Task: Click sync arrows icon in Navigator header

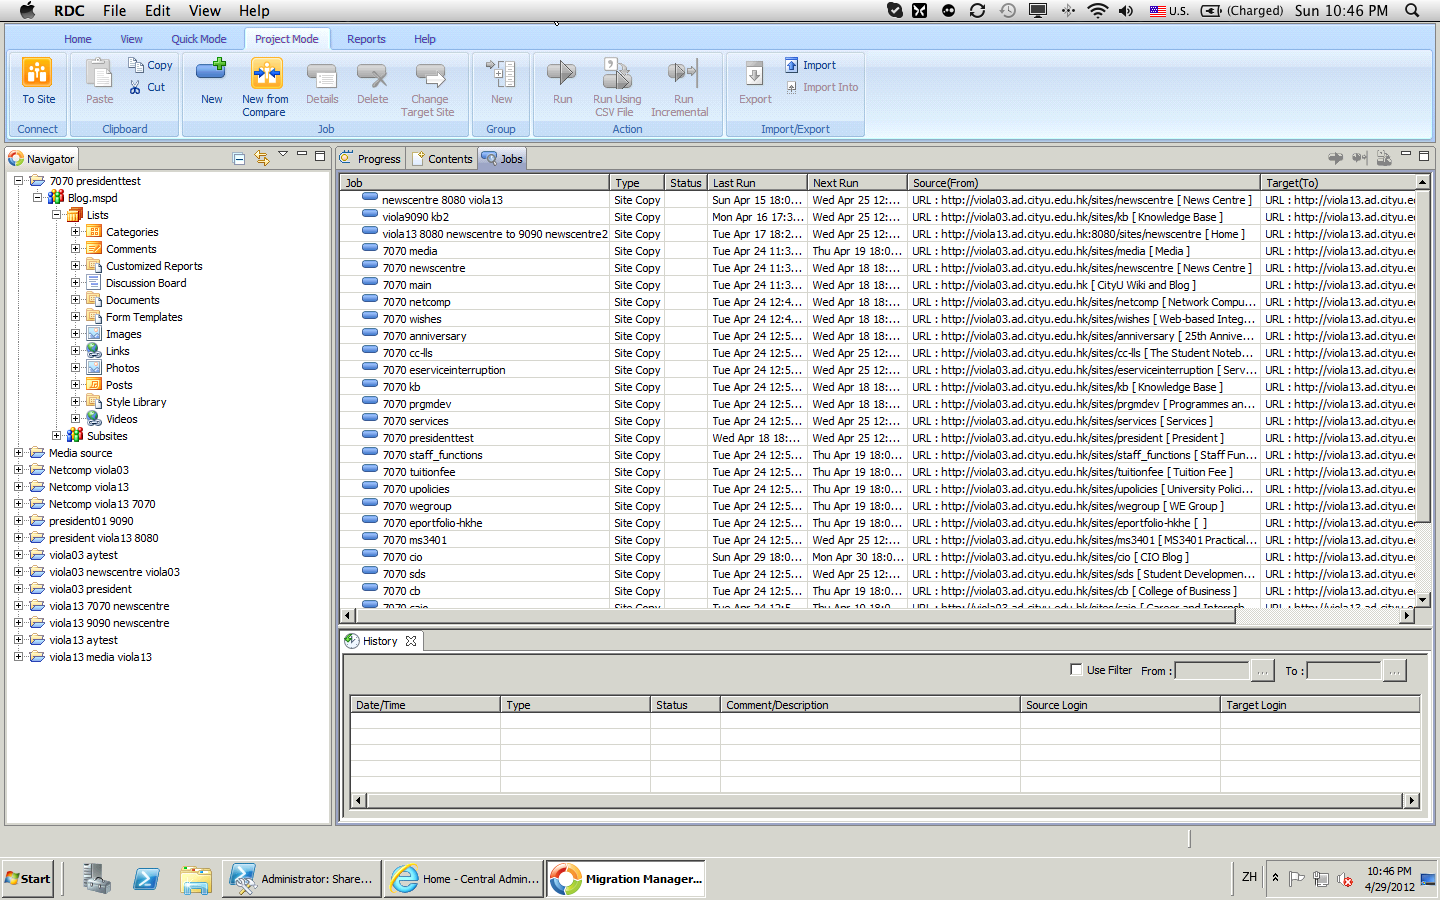Action: click(262, 158)
